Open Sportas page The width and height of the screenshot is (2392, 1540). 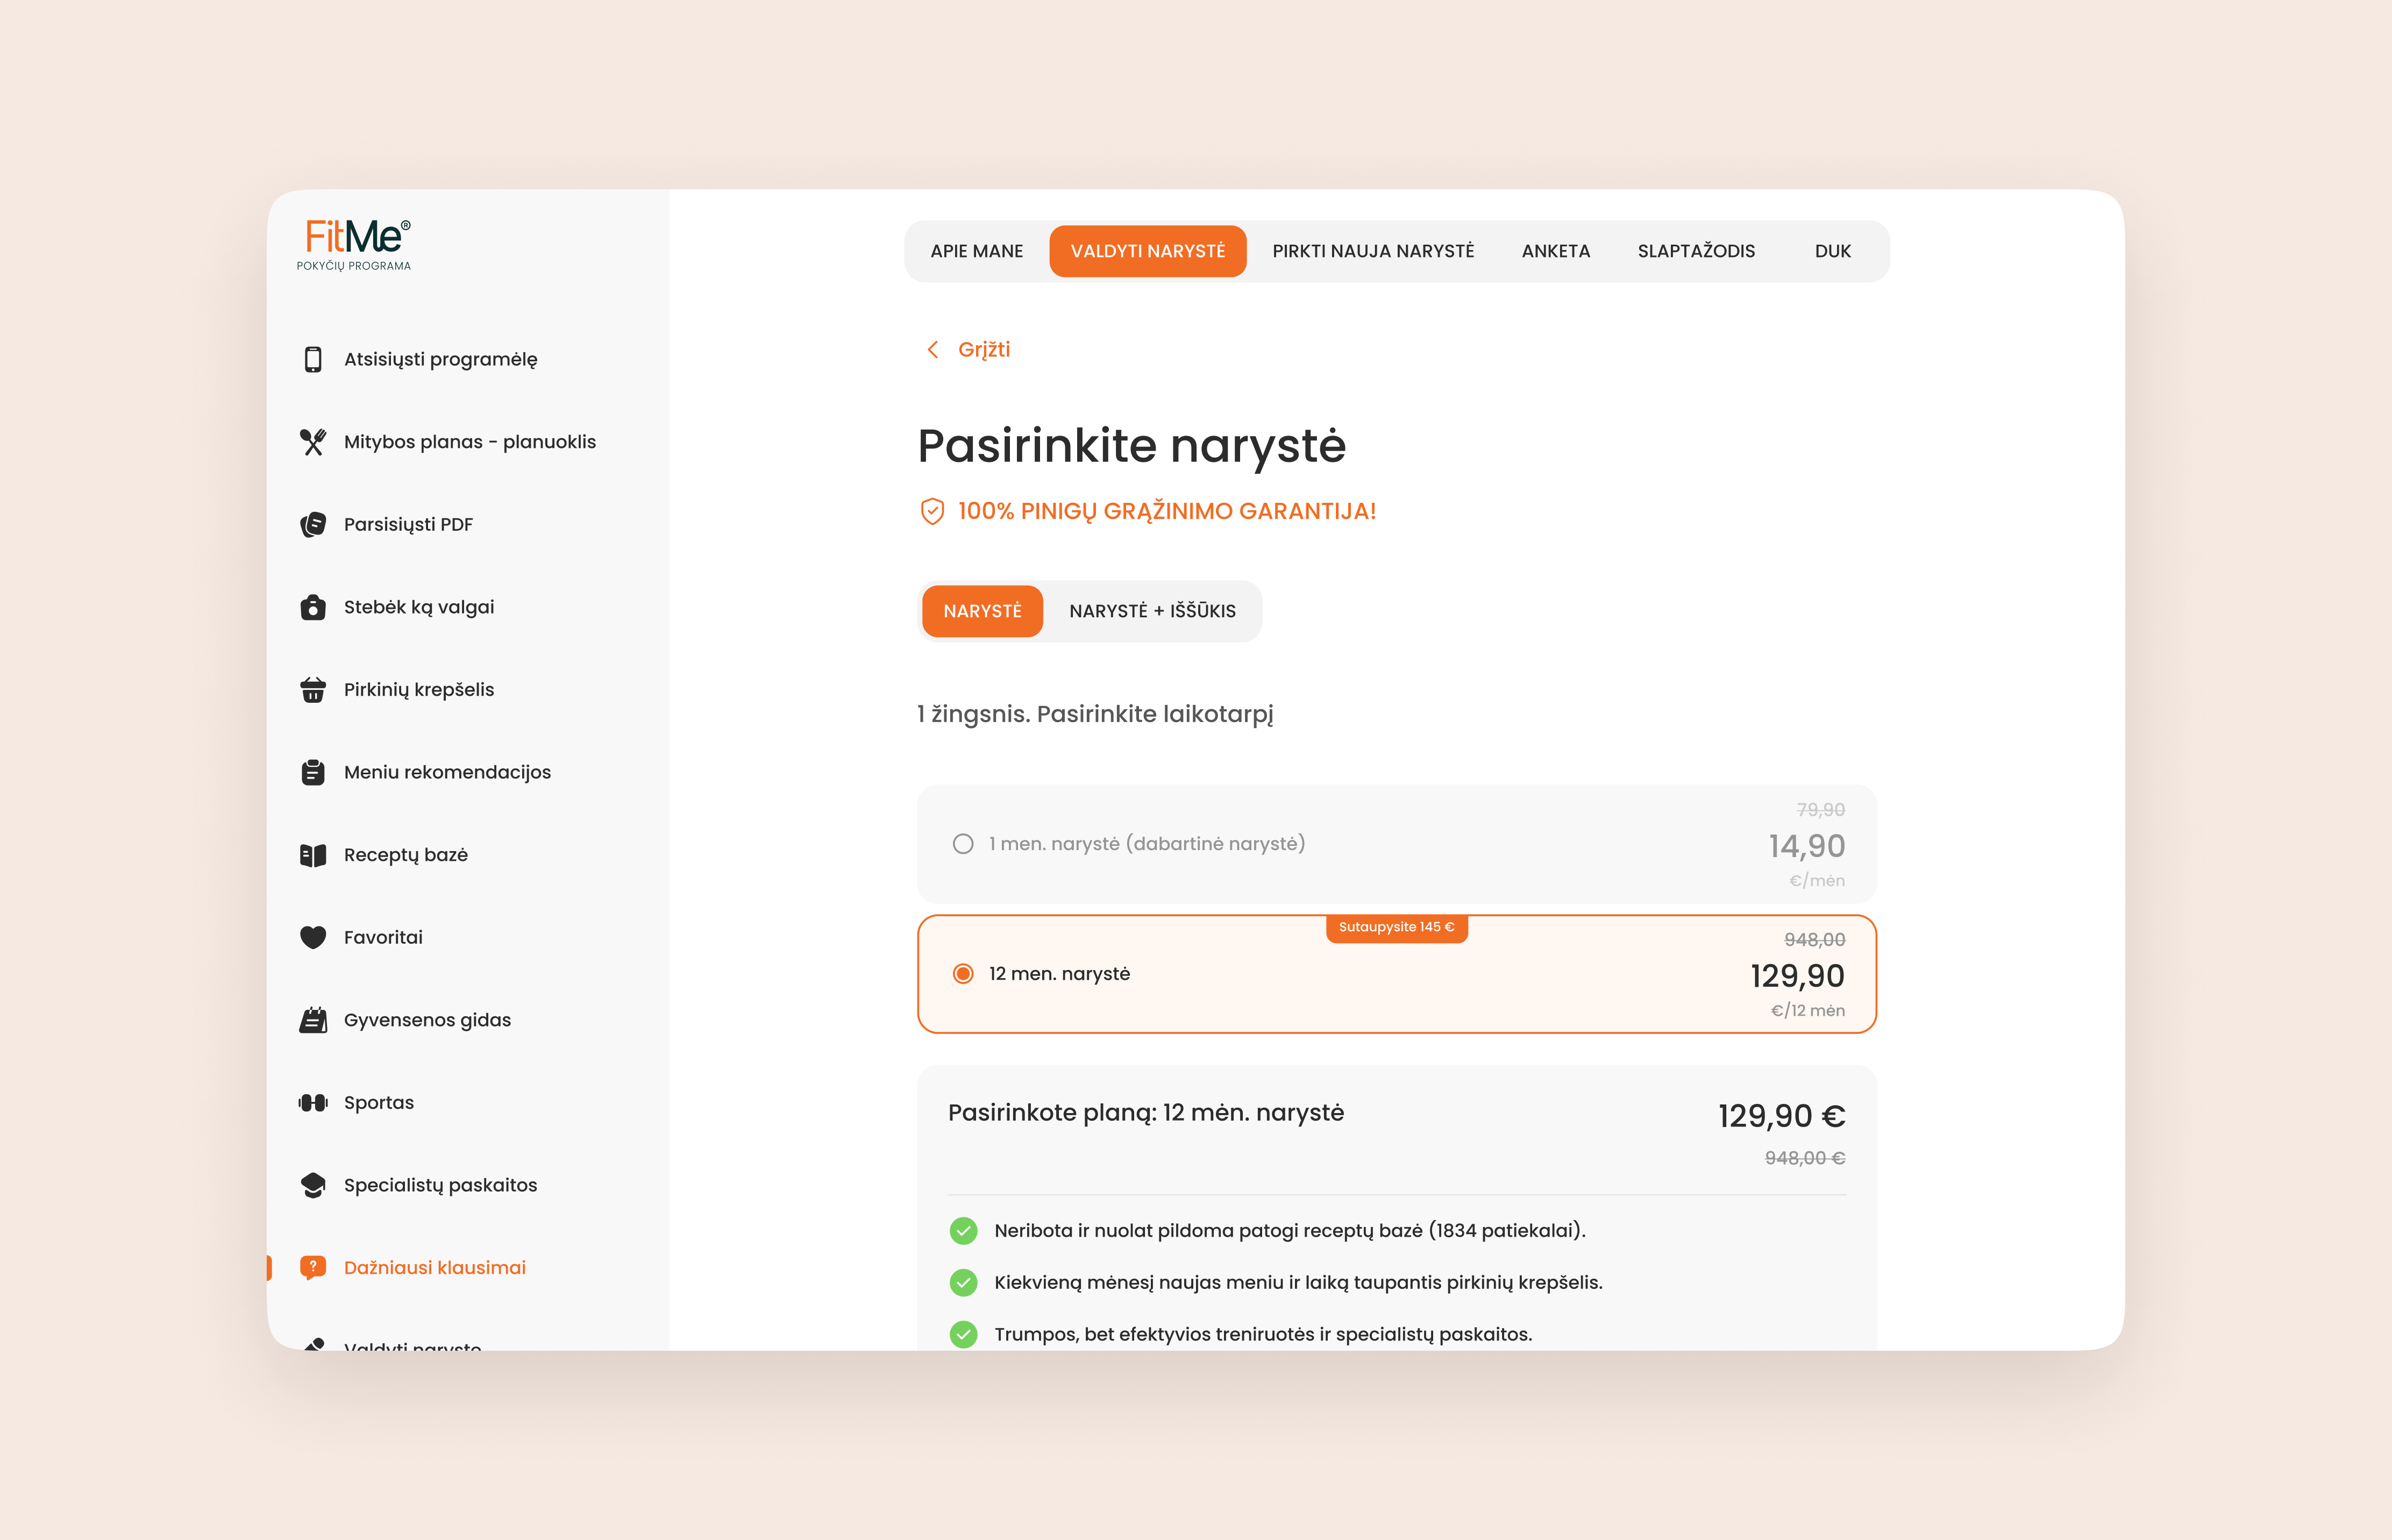pyautogui.click(x=379, y=1103)
